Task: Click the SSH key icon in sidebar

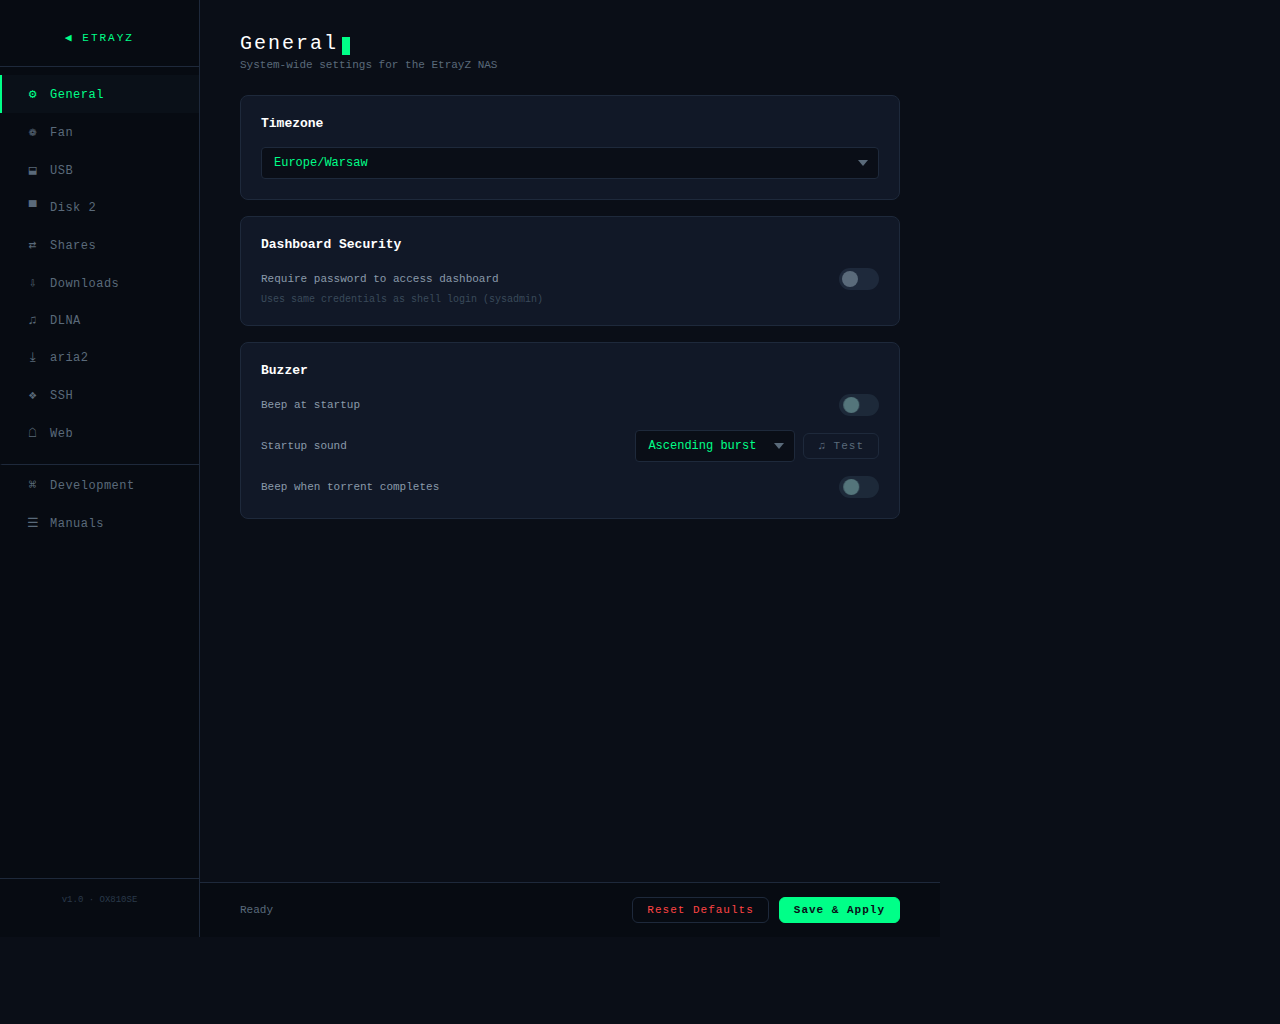Action: click(x=33, y=395)
